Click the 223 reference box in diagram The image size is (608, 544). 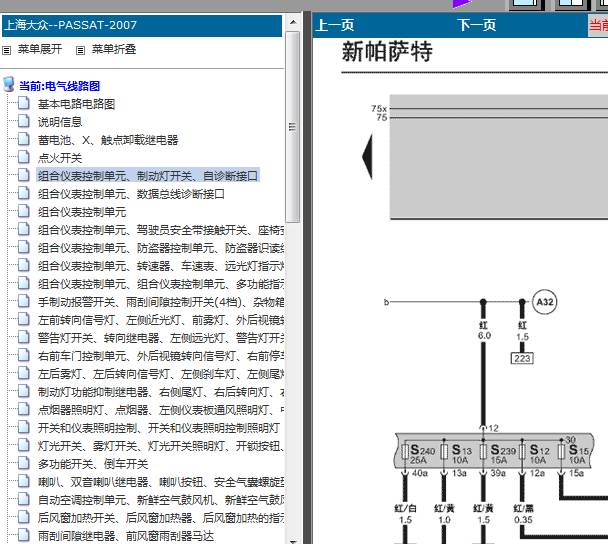click(522, 358)
